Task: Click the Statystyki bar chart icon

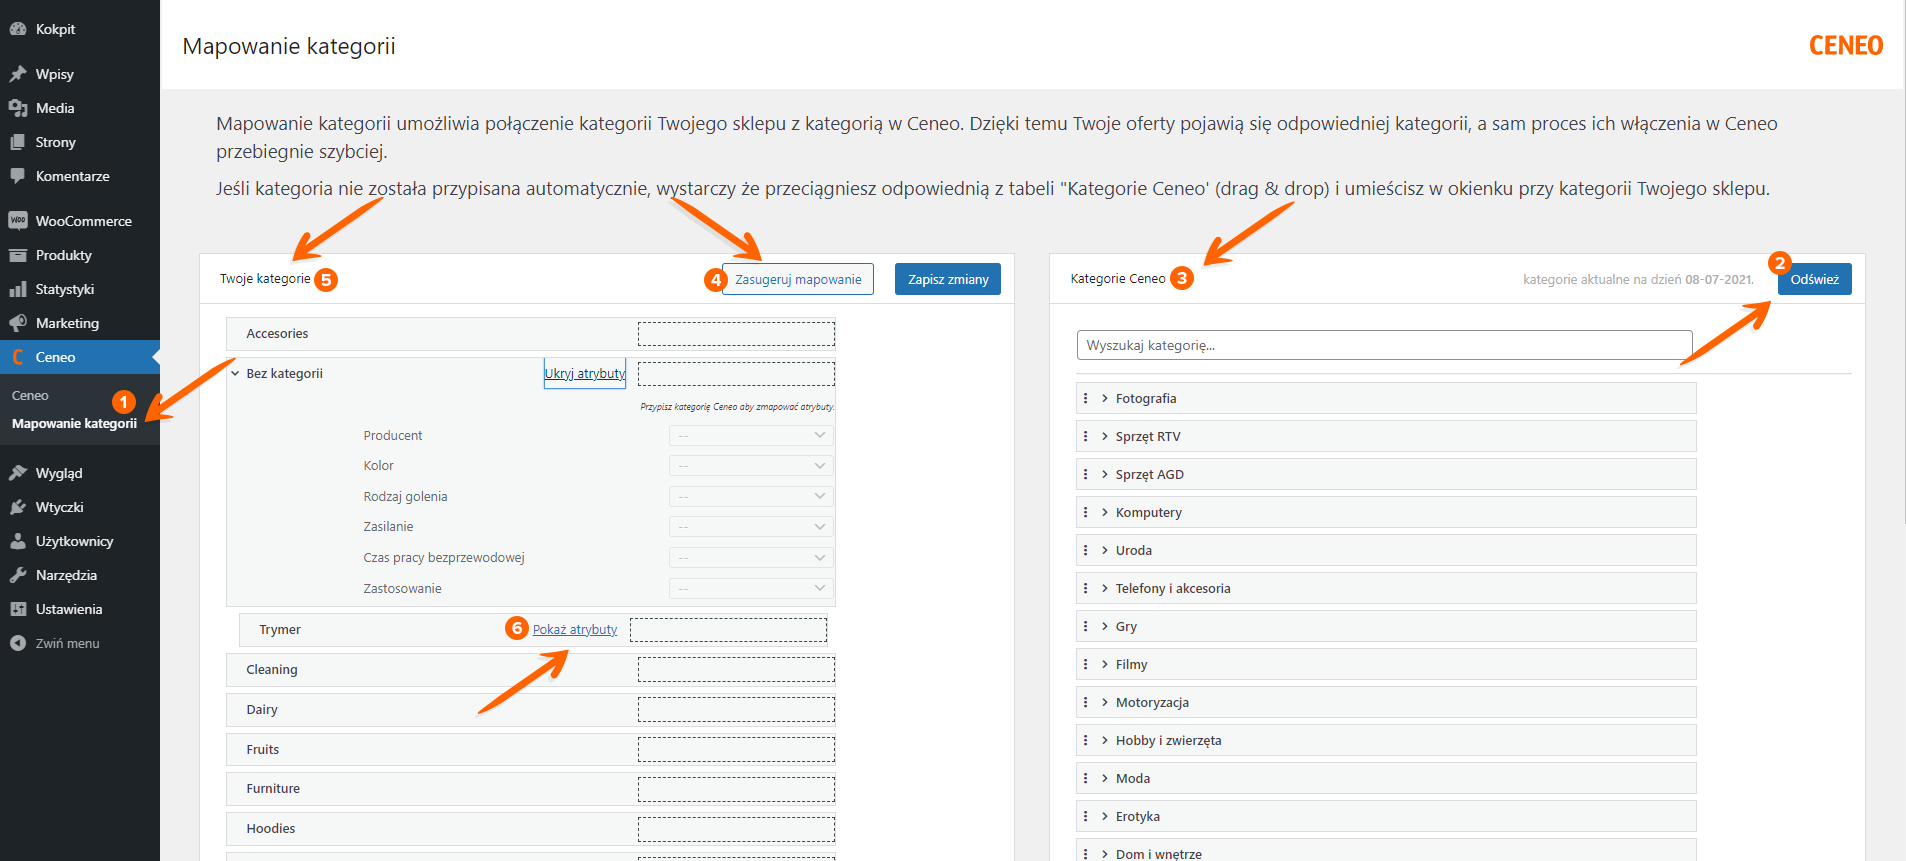Action: point(18,289)
